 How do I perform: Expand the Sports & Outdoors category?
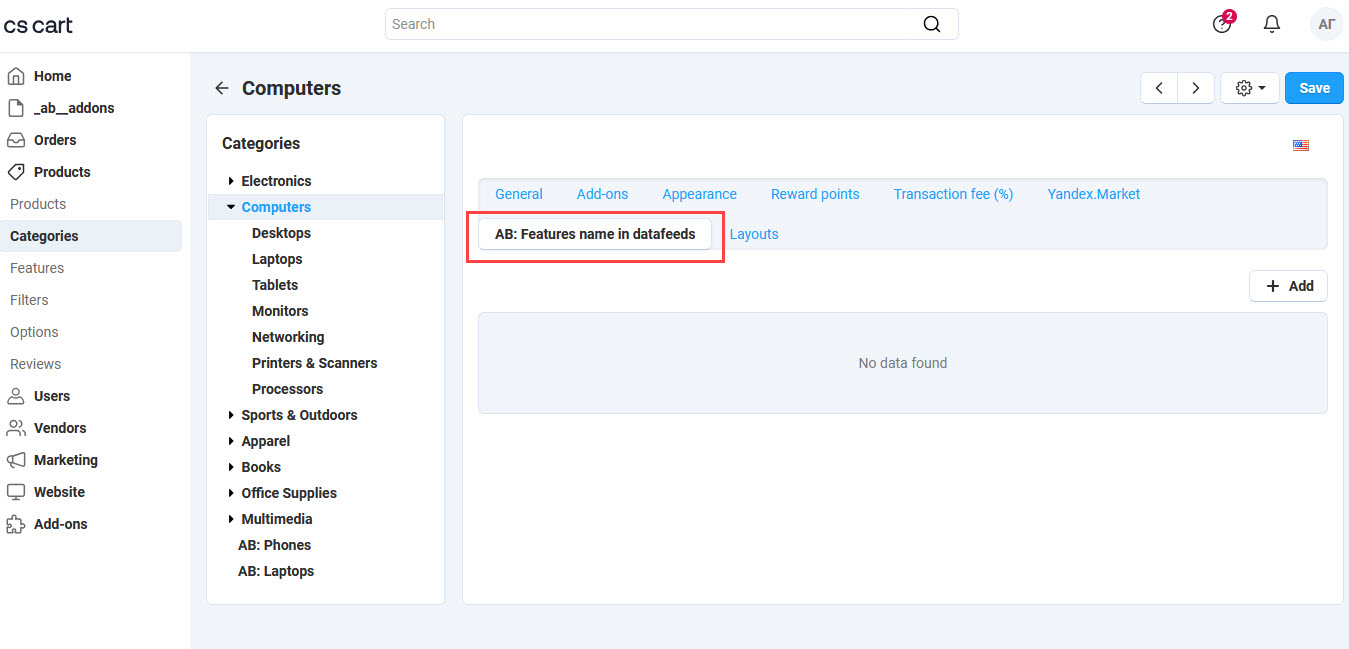pyautogui.click(x=229, y=415)
